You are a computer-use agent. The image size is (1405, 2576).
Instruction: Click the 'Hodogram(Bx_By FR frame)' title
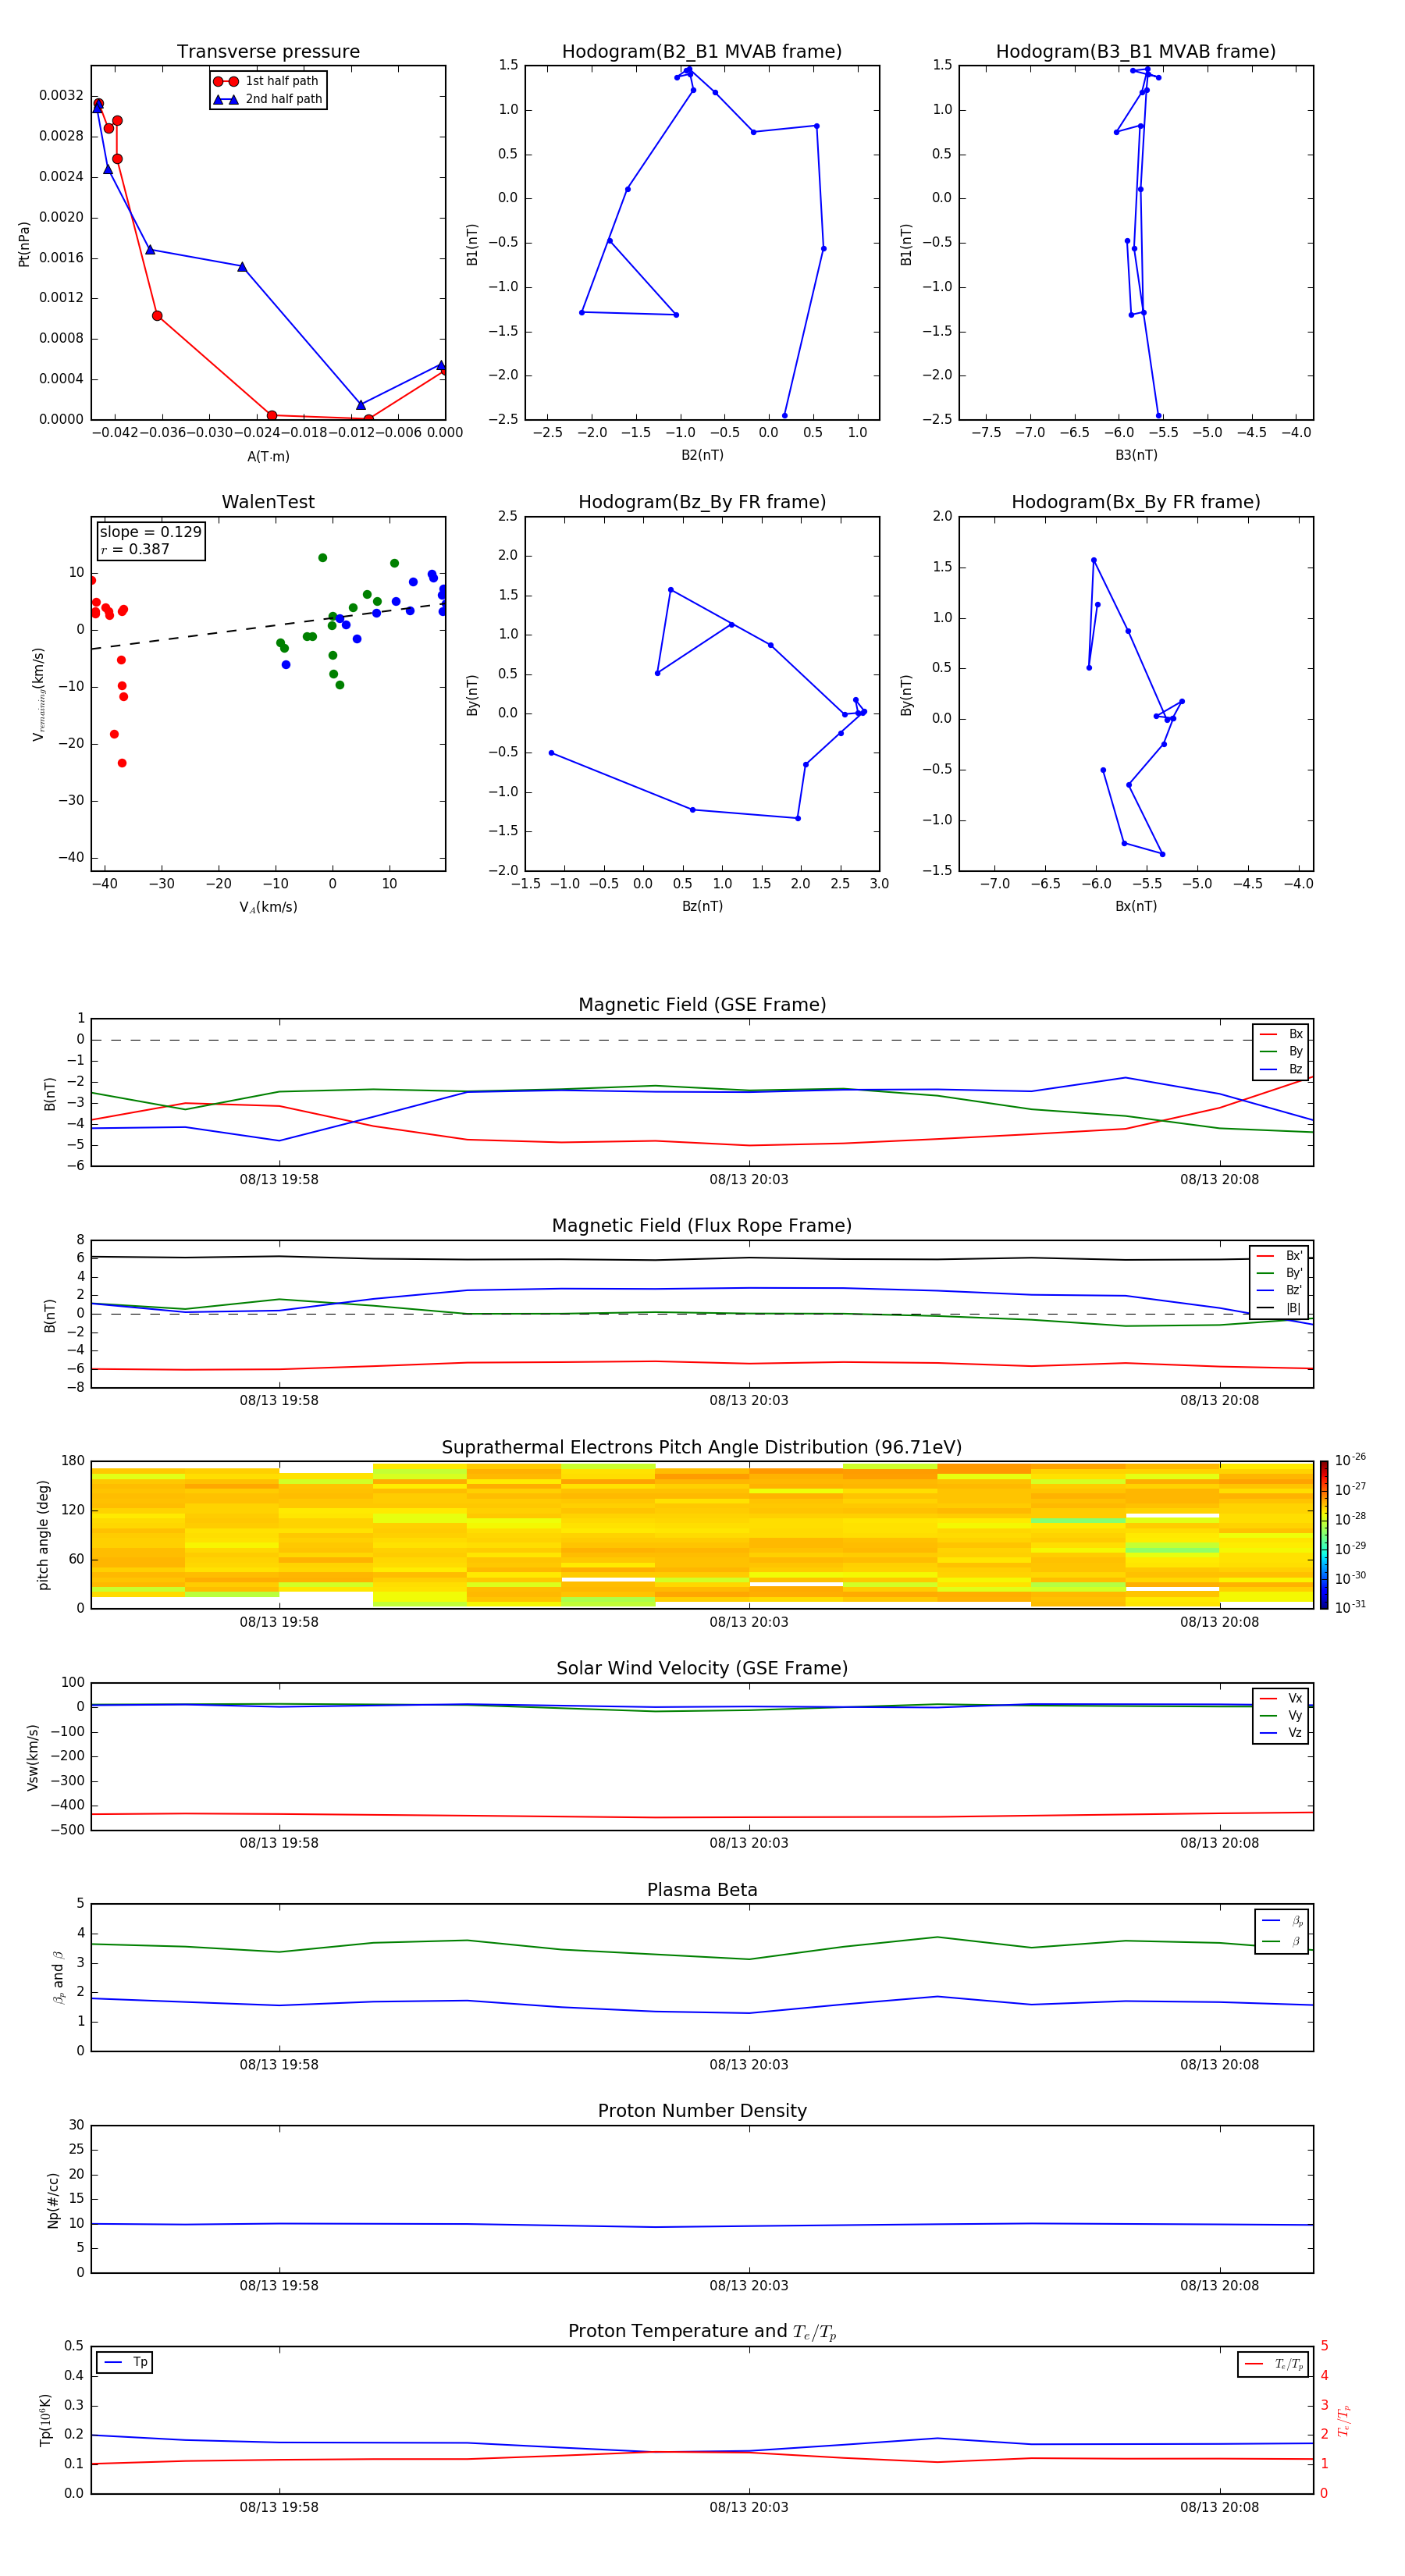1136,502
